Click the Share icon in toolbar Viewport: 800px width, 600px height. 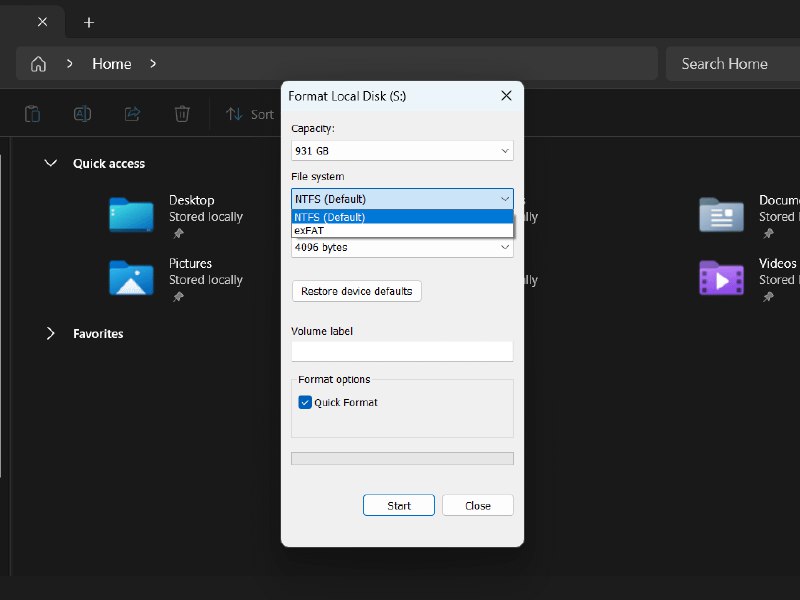[x=132, y=114]
